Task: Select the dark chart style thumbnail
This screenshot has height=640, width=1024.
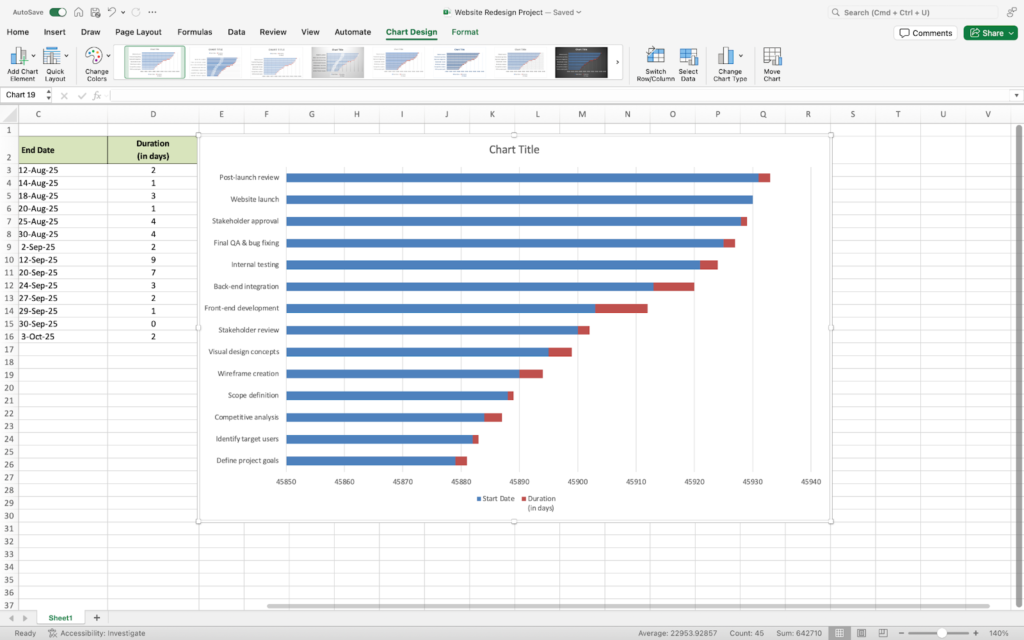Action: pos(581,62)
